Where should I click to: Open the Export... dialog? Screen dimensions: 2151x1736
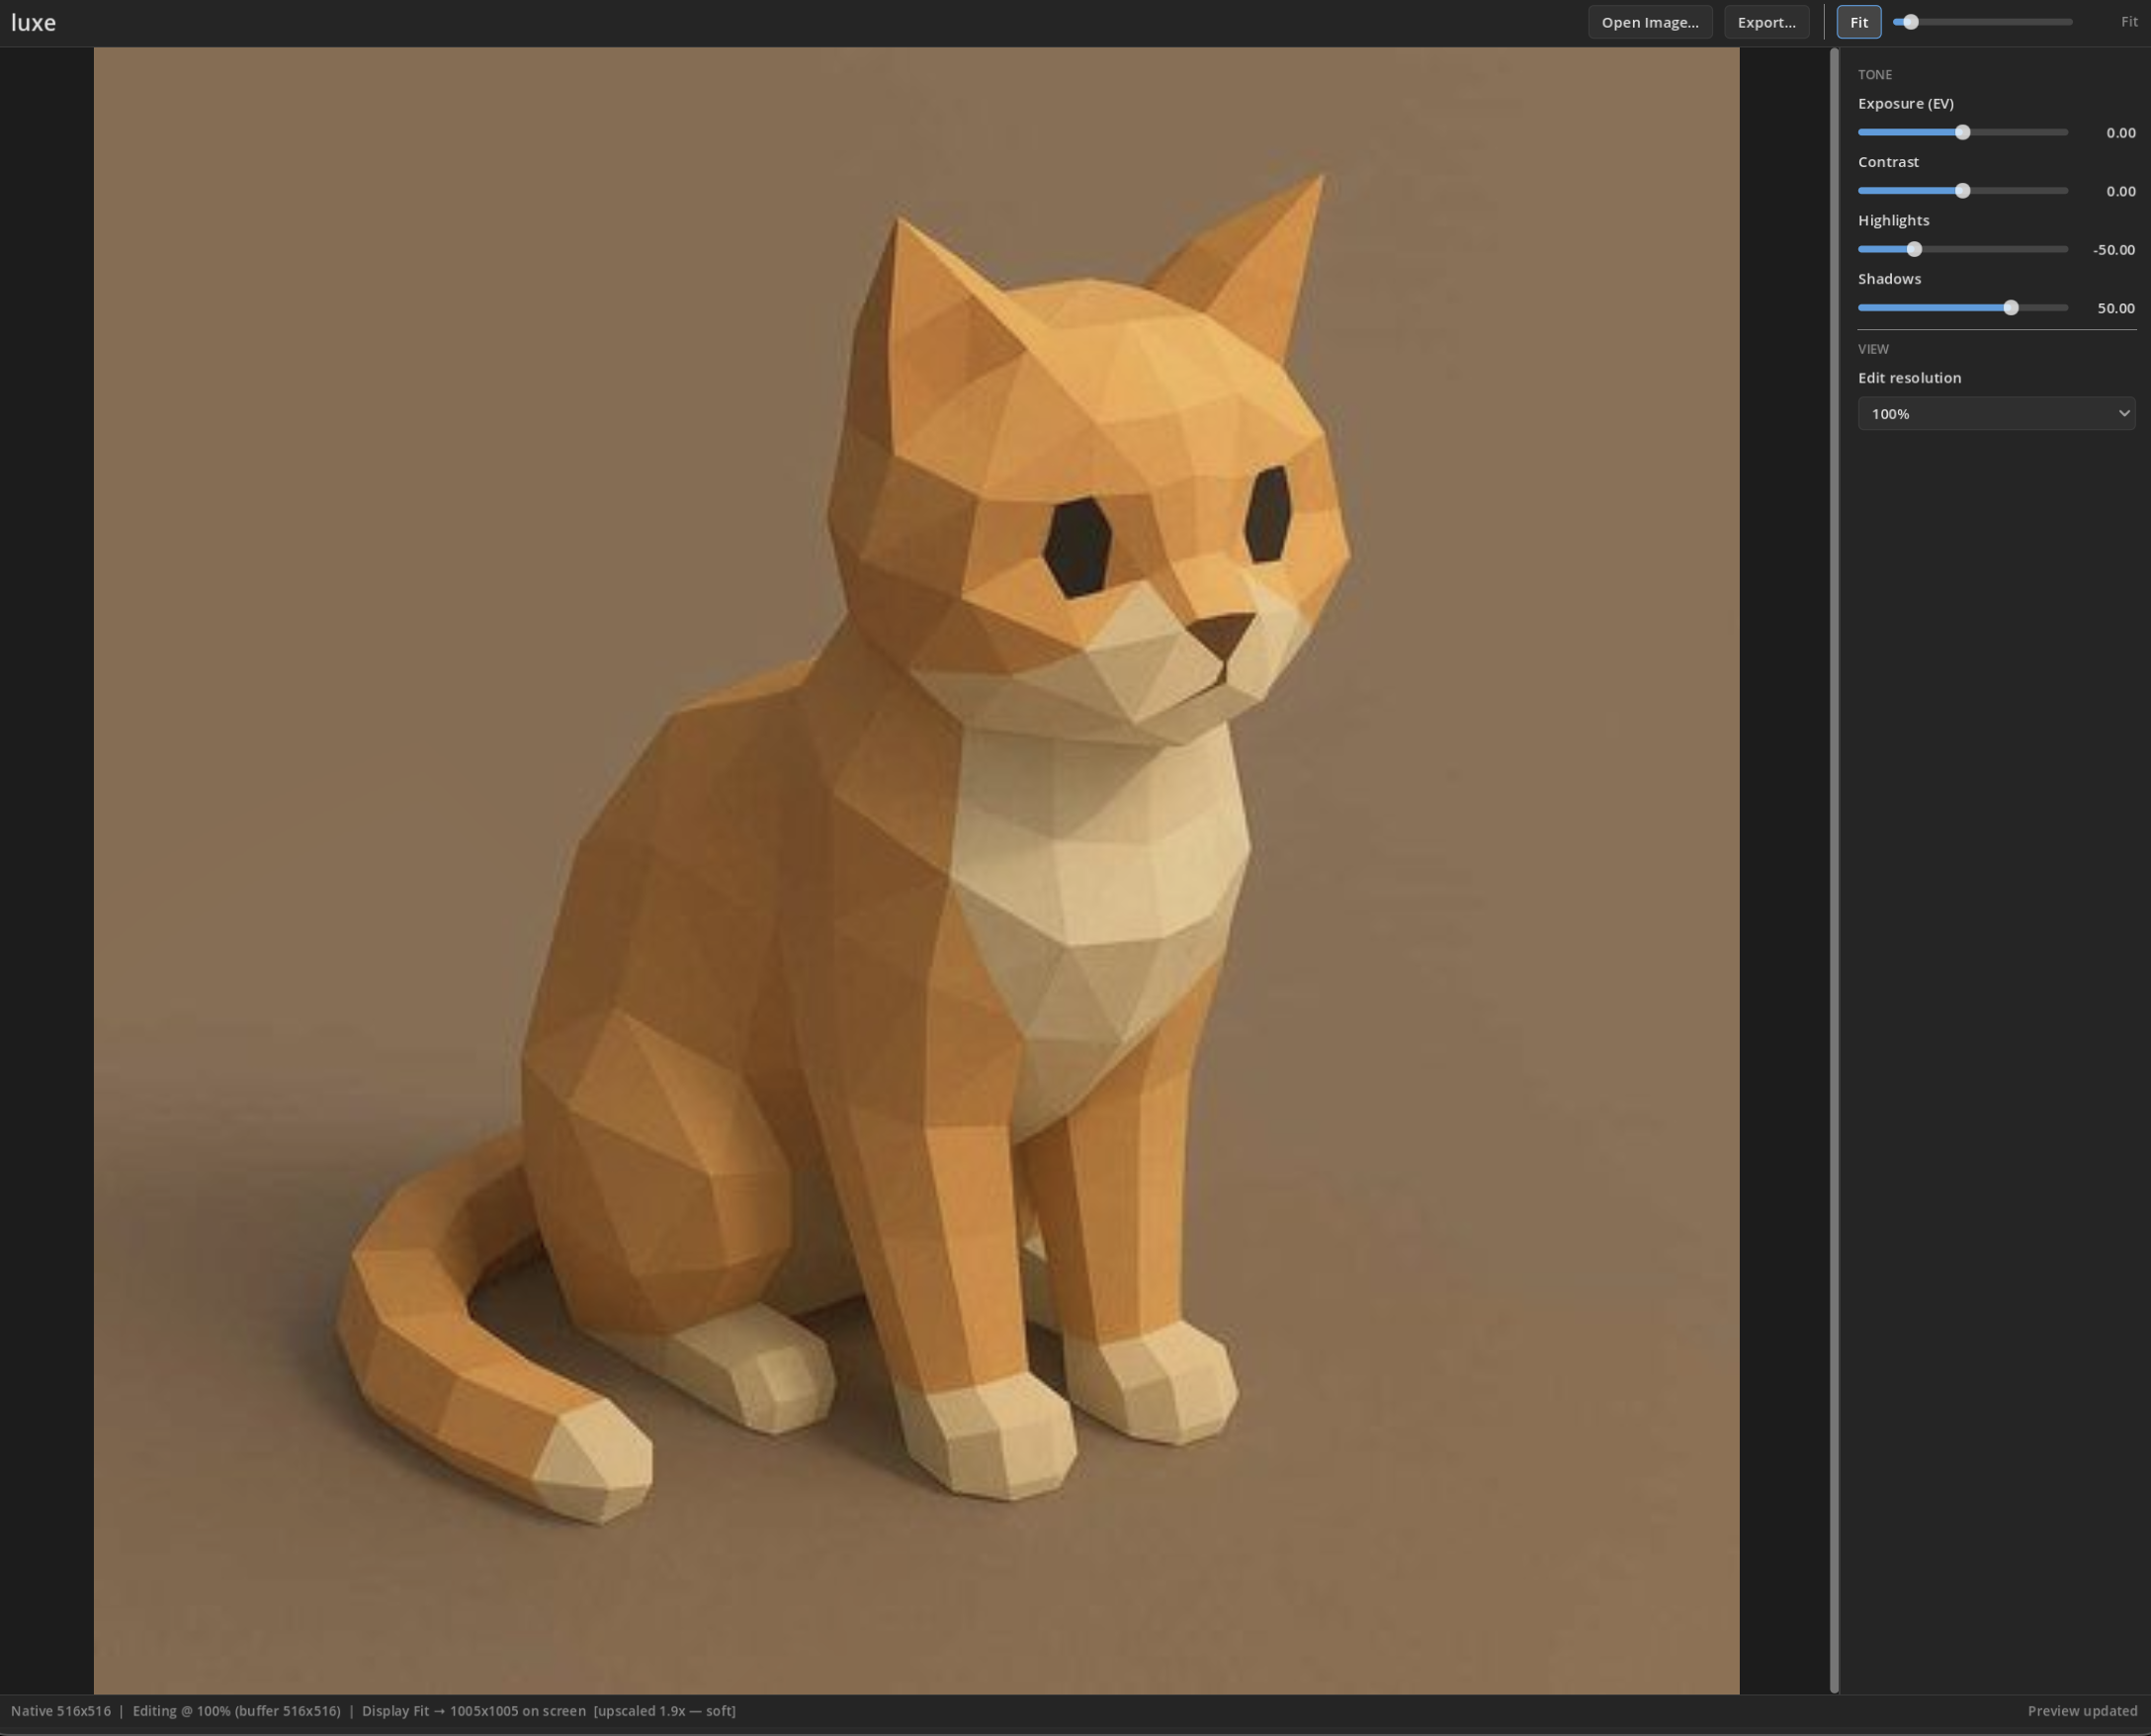coord(1766,22)
